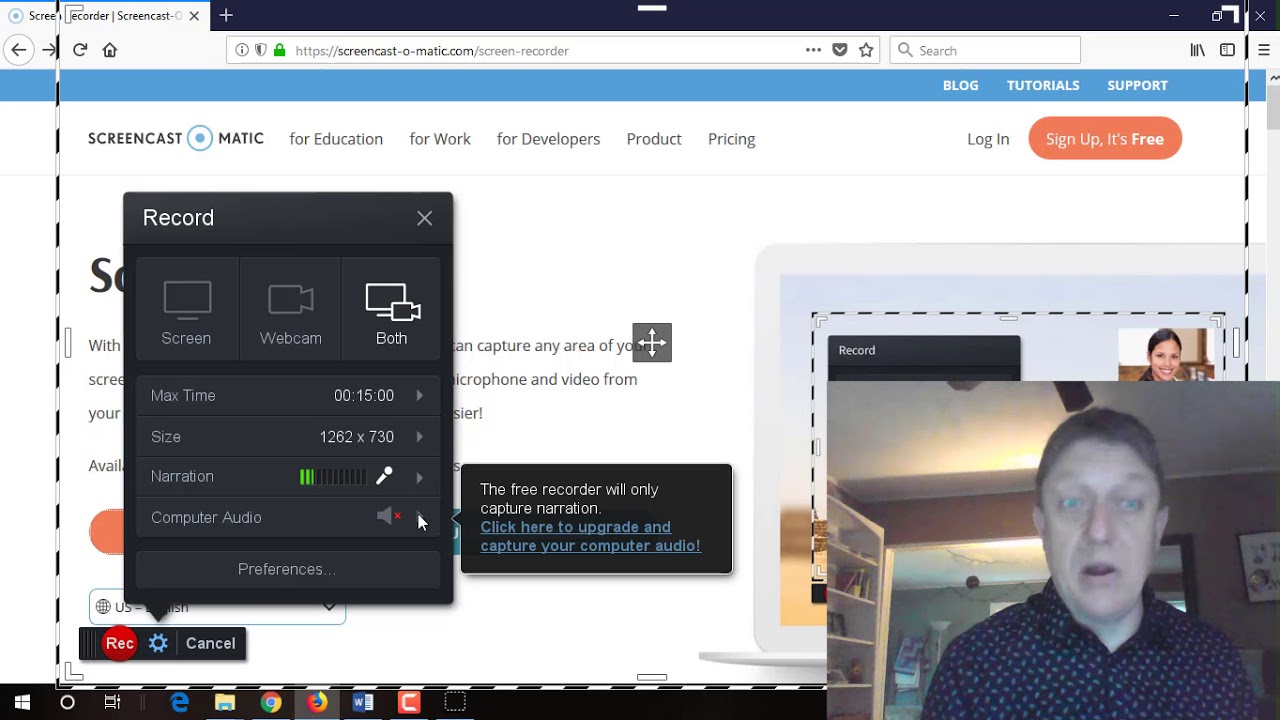This screenshot has width=1280, height=720.
Task: Open the Library icon in Firefox toolbar
Action: (1197, 50)
